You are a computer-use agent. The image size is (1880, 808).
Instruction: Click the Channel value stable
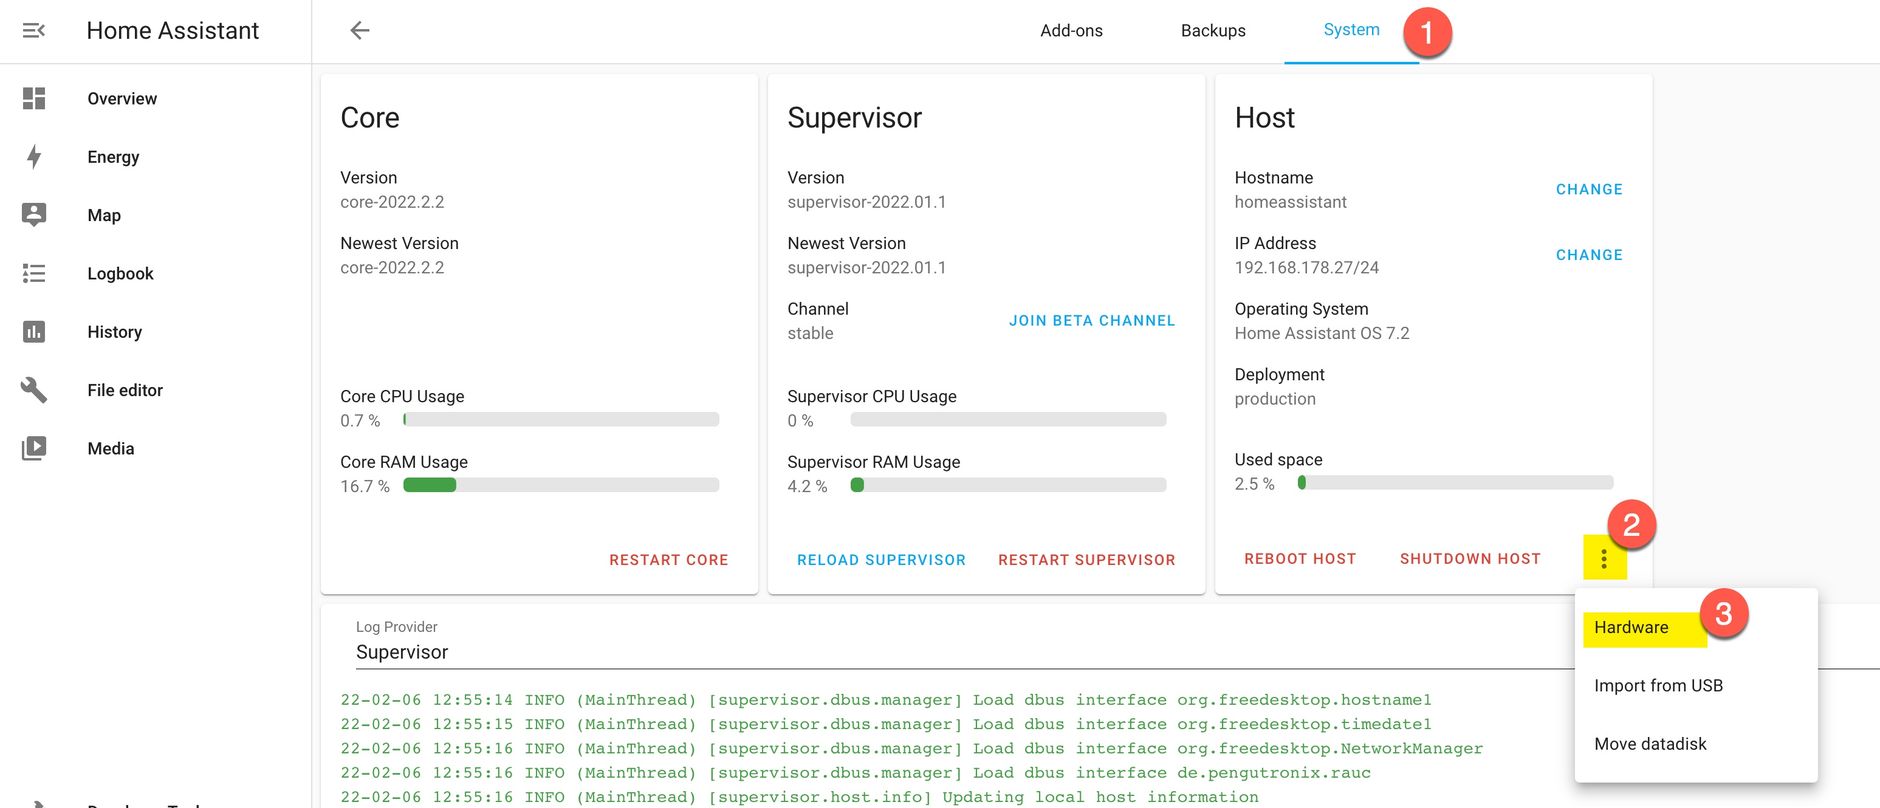tap(810, 334)
